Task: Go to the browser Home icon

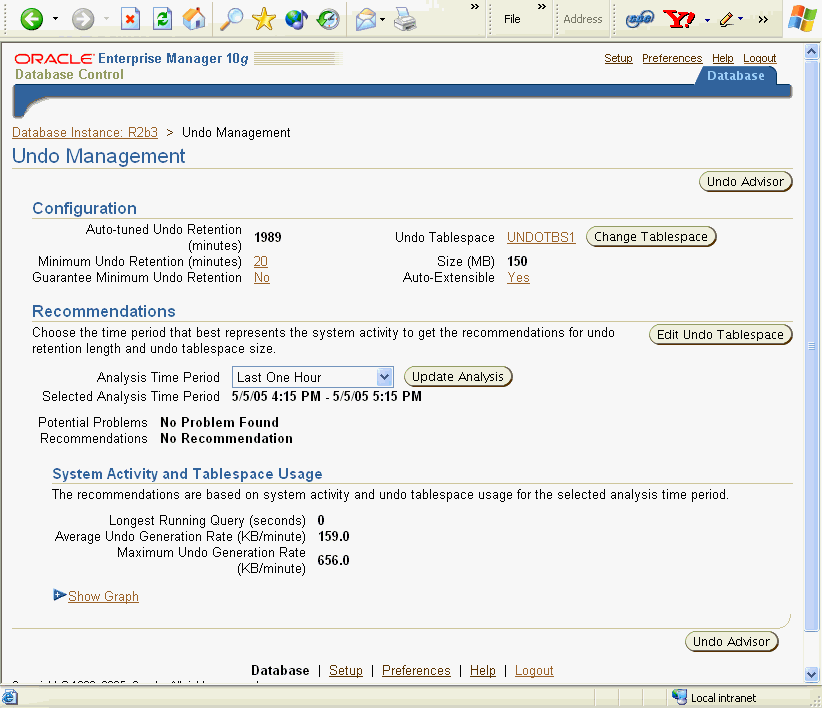Action: (195, 19)
